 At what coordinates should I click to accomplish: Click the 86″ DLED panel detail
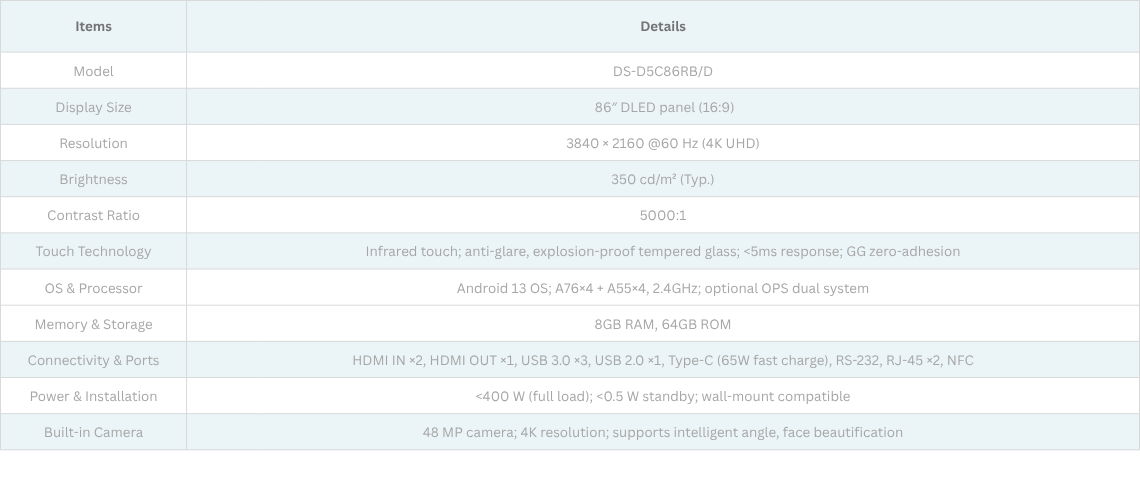pyautogui.click(x=663, y=107)
